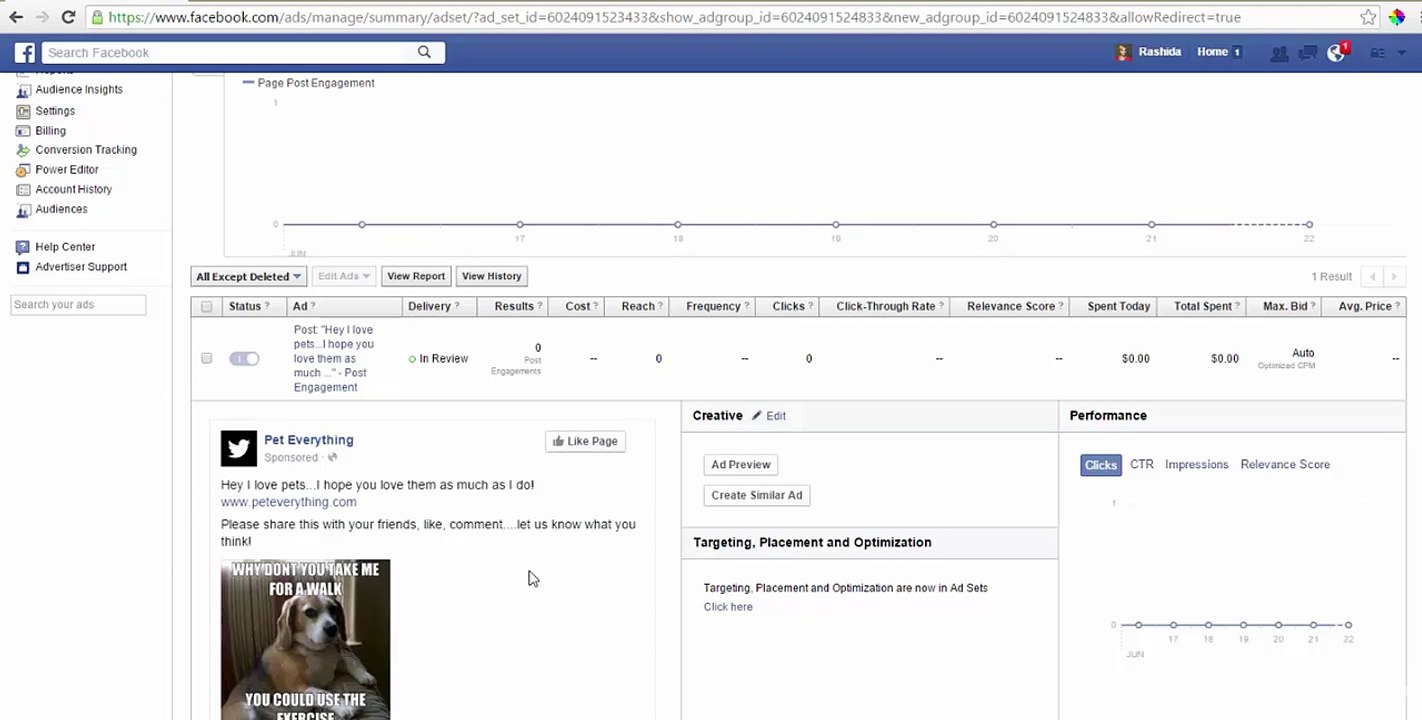Click the Create Similar Ad button
1422x720 pixels.
[757, 495]
